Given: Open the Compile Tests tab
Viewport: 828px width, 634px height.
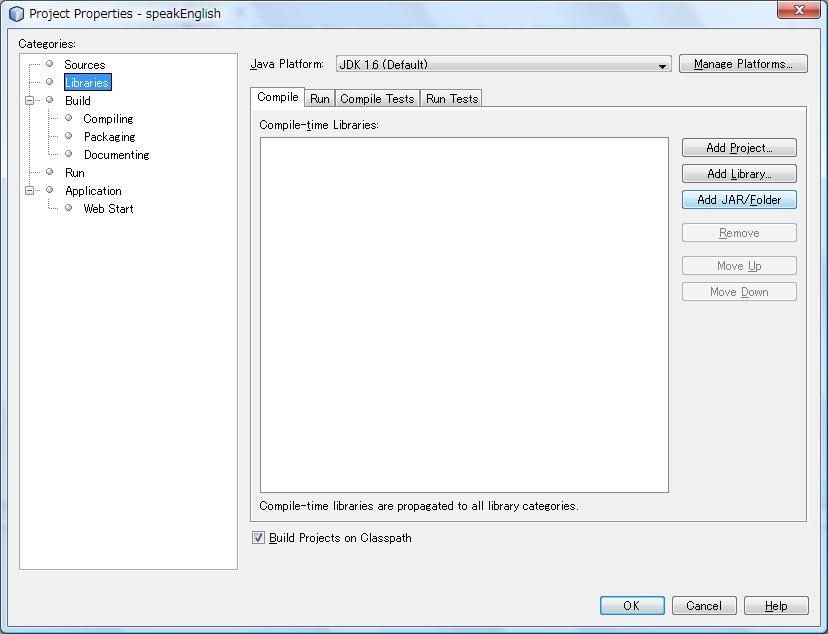Looking at the screenshot, I should 377,98.
